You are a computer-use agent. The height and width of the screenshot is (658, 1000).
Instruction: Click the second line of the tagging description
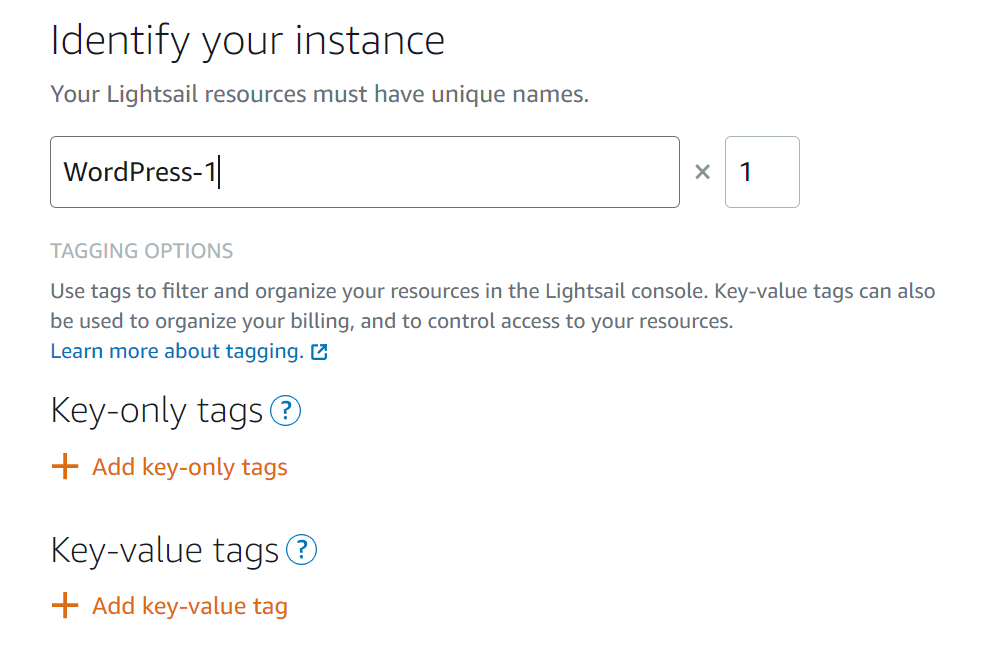coord(392,321)
